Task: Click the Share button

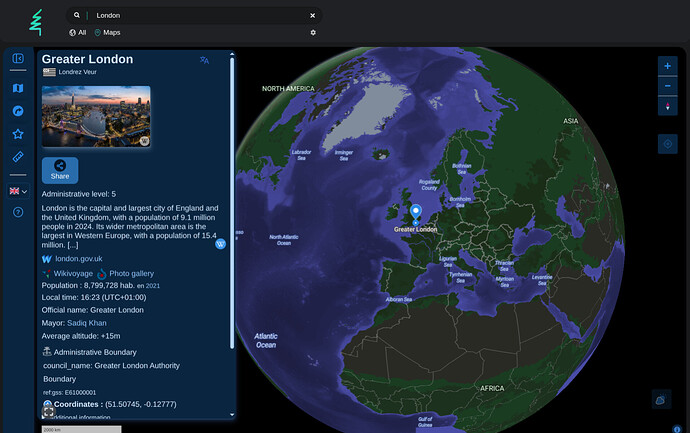Action: coord(60,170)
